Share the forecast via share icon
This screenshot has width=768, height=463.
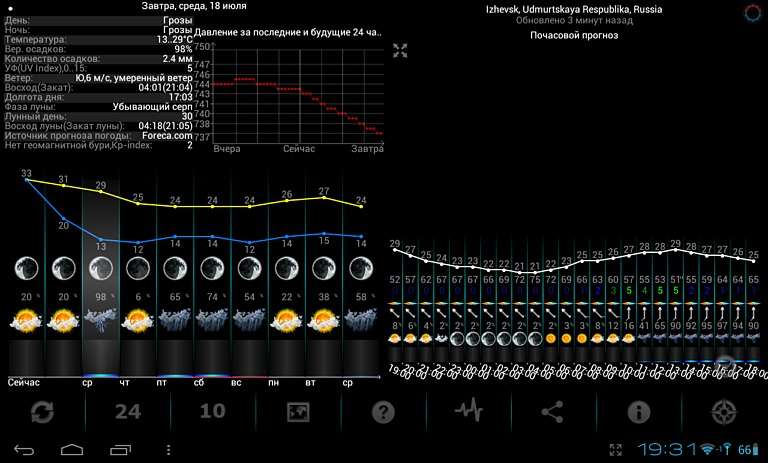tap(553, 412)
